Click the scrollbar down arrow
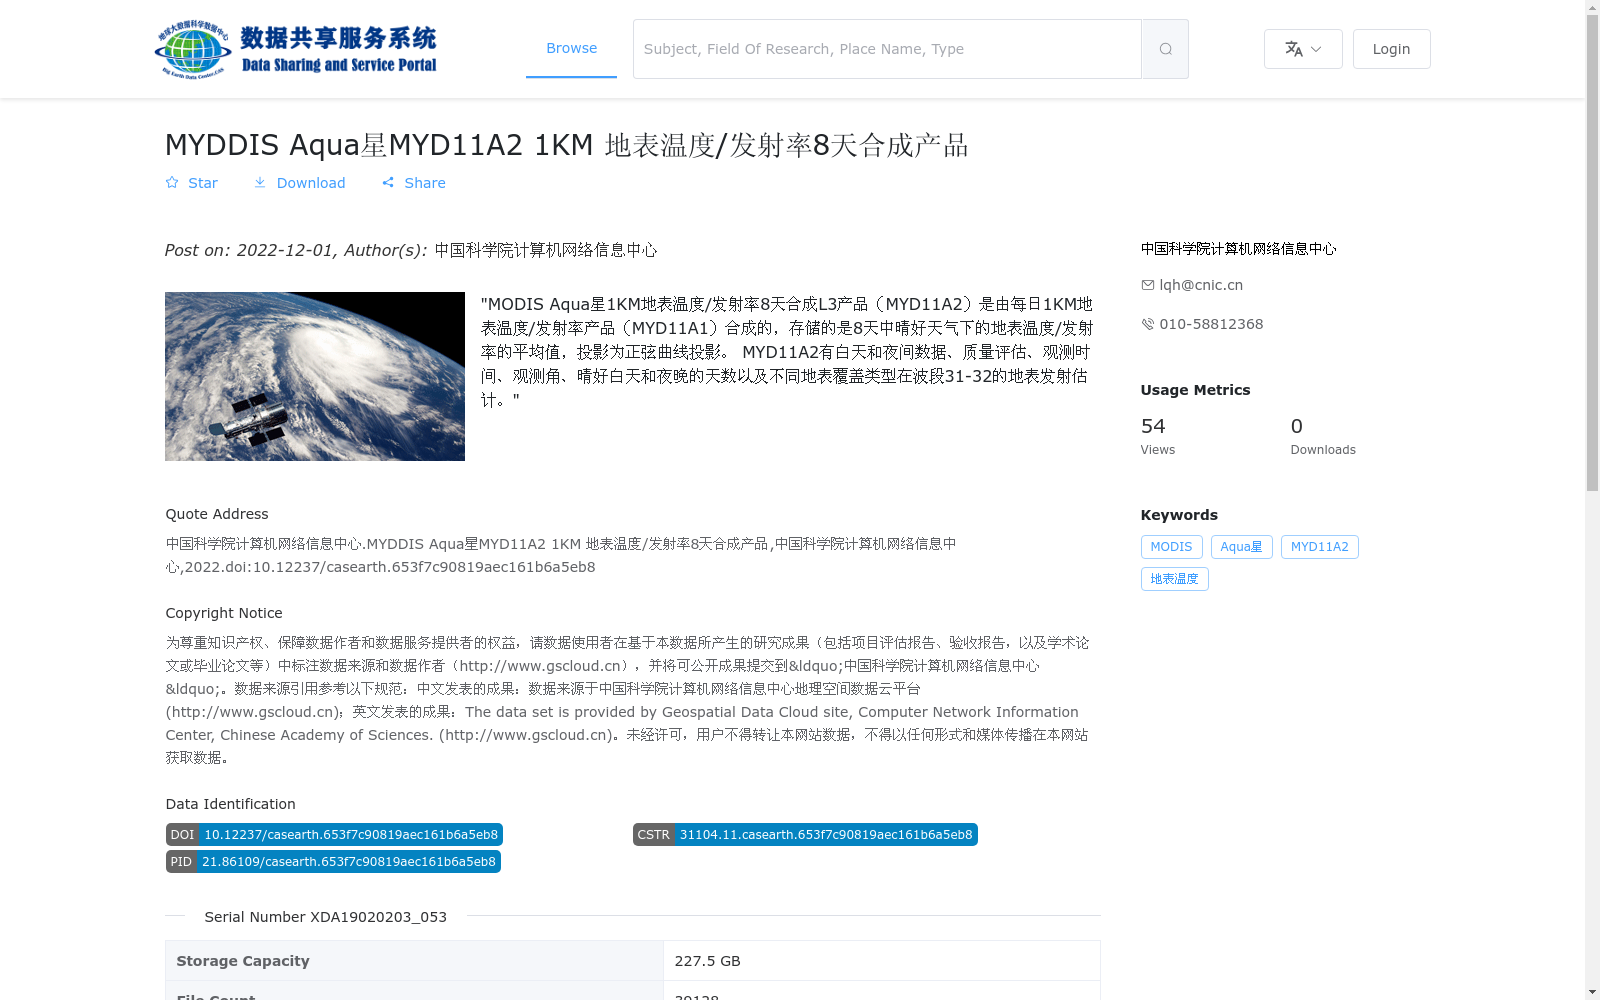Viewport: 1600px width, 1000px height. (x=1592, y=992)
